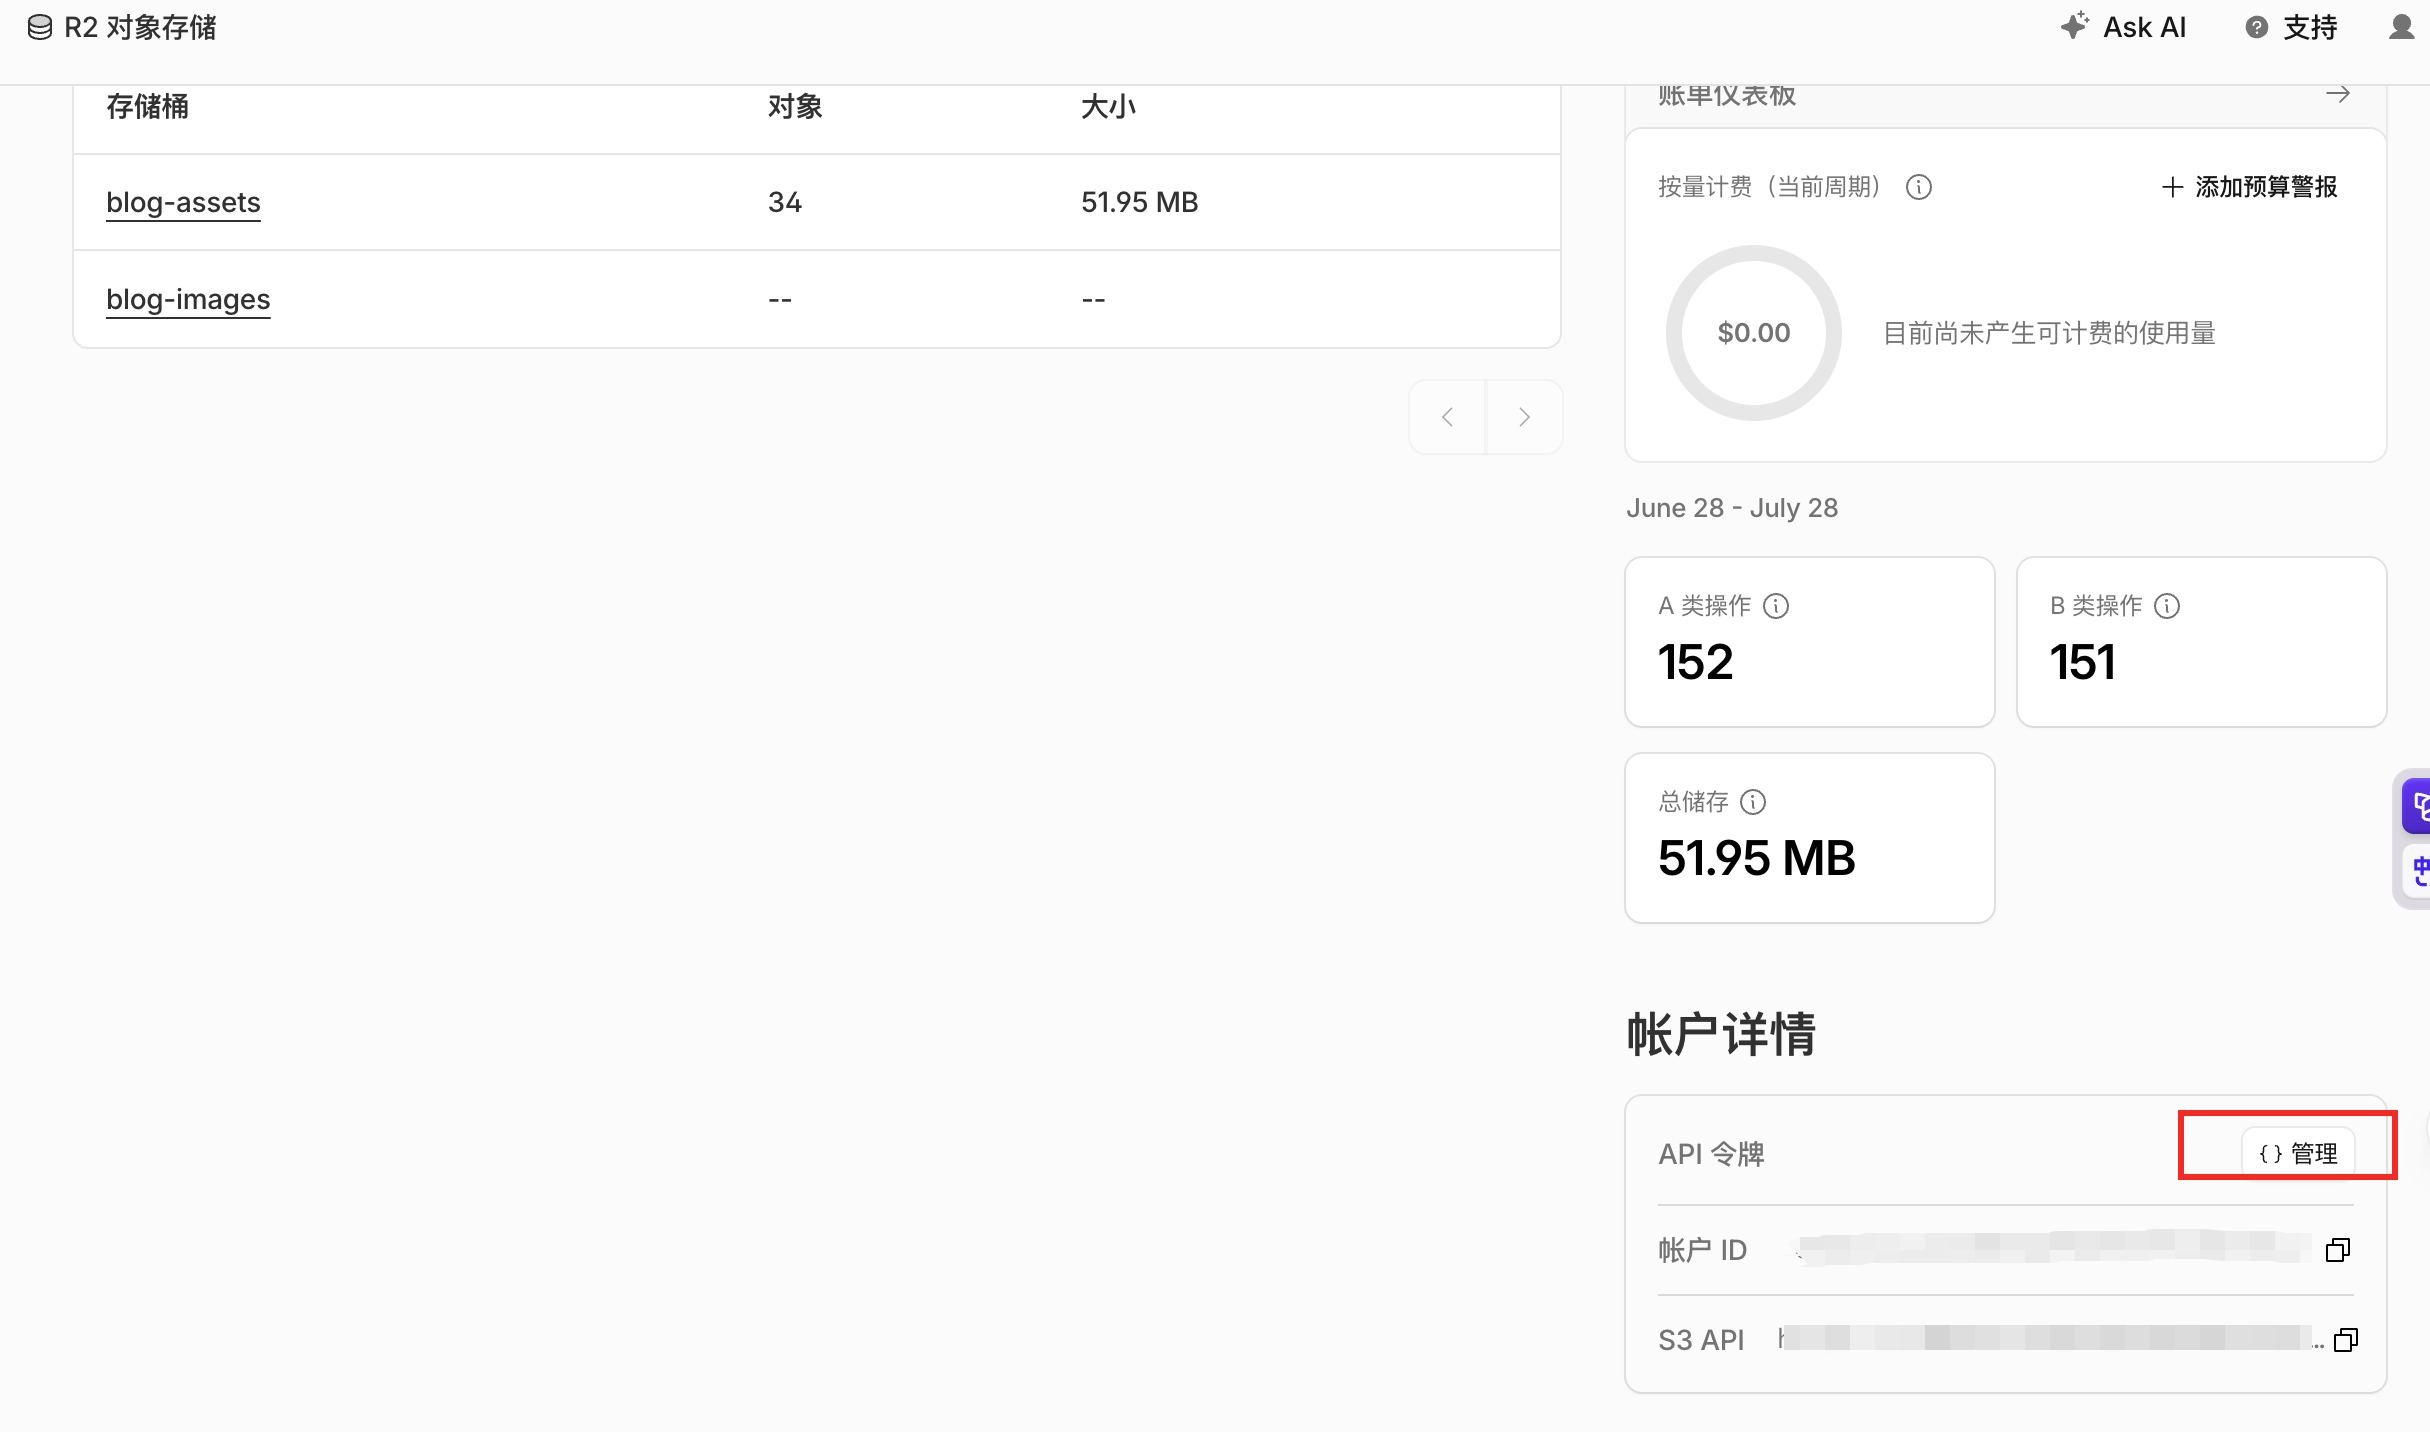Click the 总储存 51.95 MB card
This screenshot has width=2430, height=1432.
click(x=1810, y=838)
